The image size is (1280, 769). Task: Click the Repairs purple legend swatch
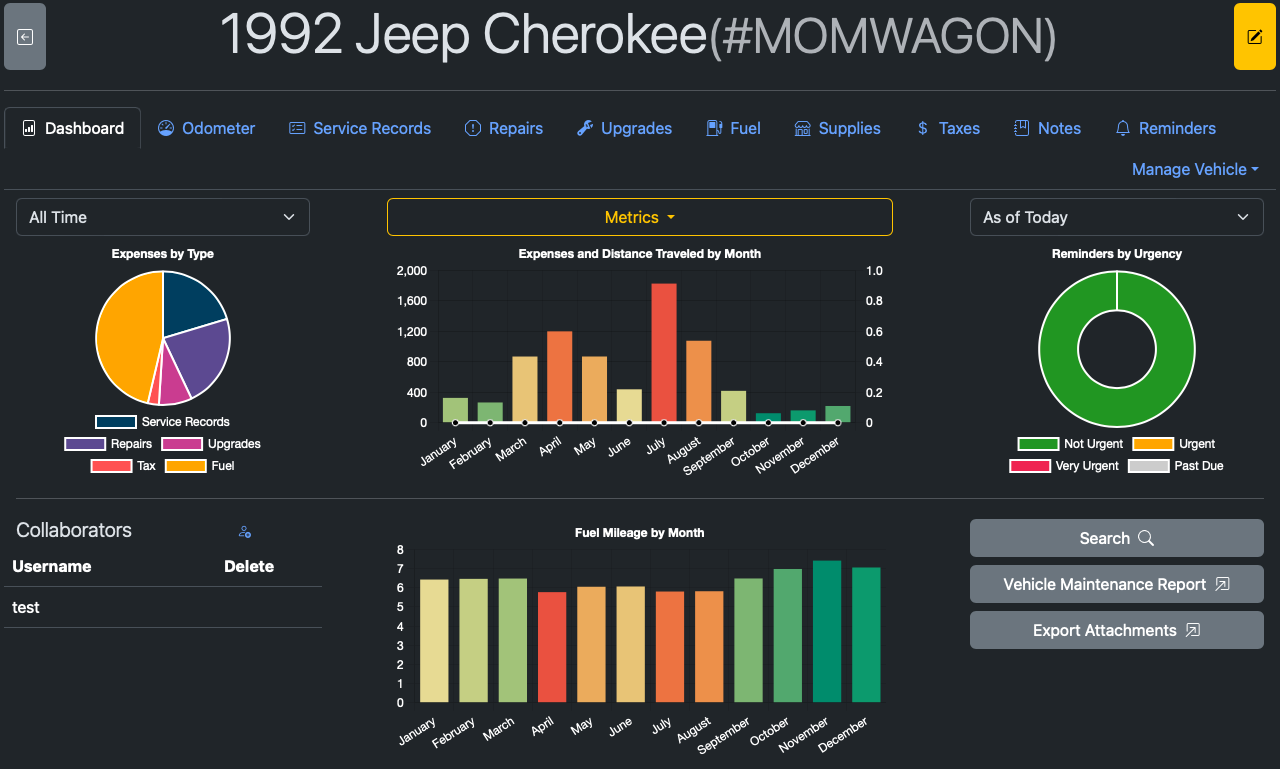[x=85, y=444]
